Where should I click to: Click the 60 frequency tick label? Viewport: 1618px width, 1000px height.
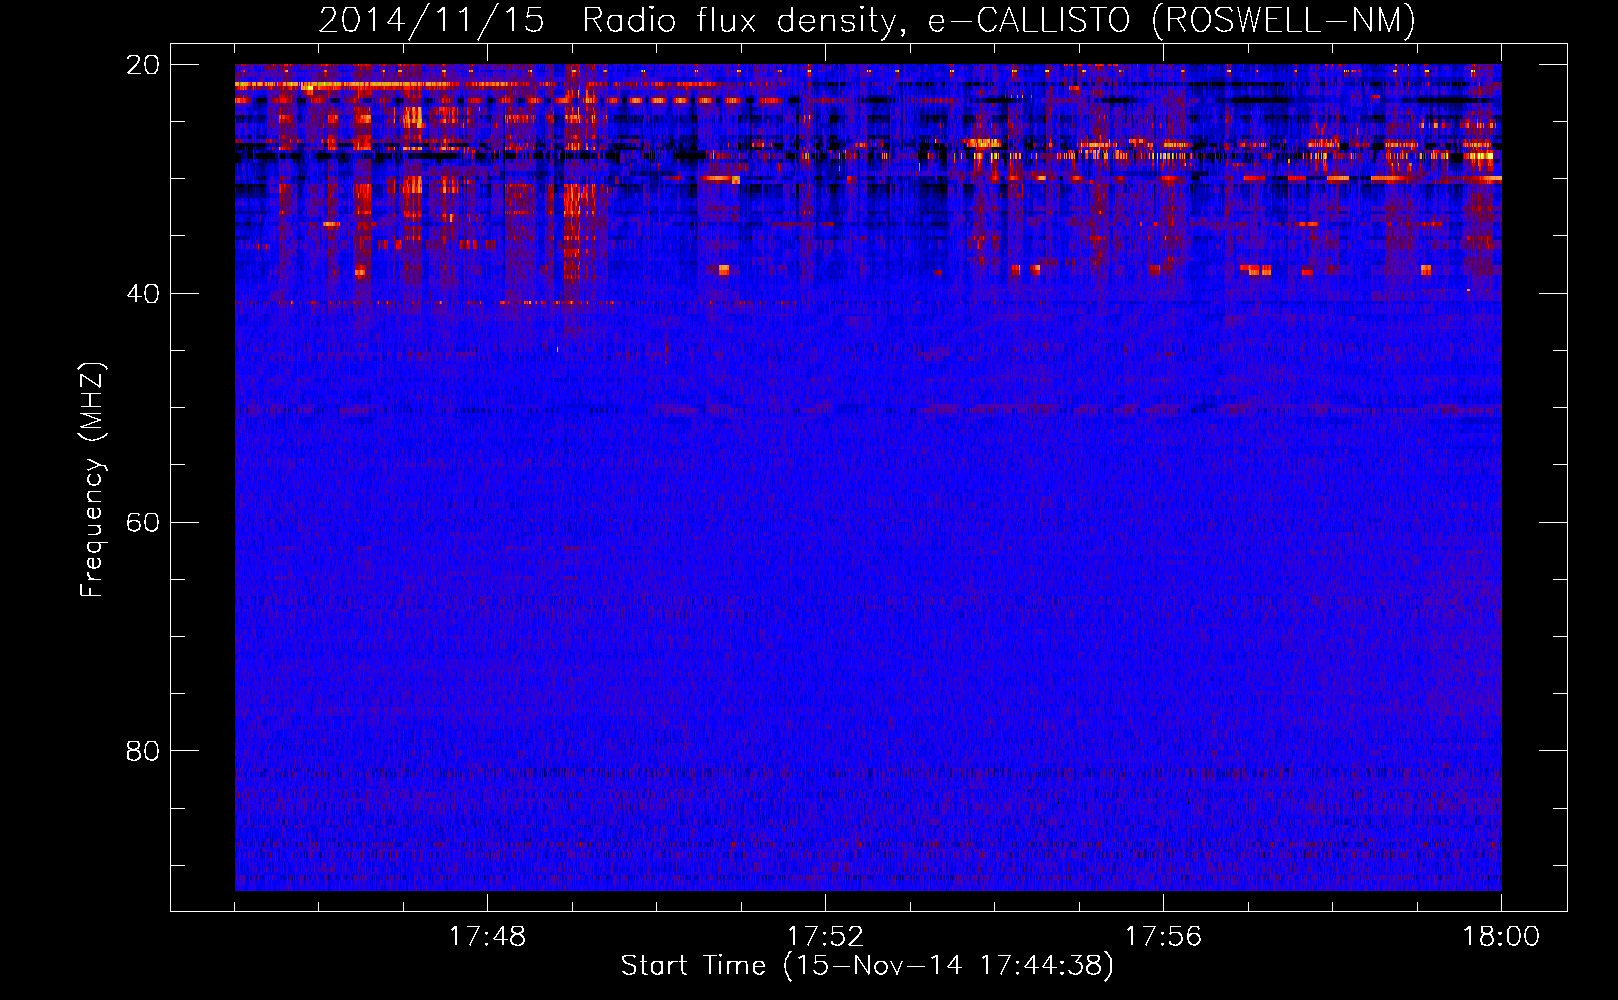pyautogui.click(x=143, y=523)
